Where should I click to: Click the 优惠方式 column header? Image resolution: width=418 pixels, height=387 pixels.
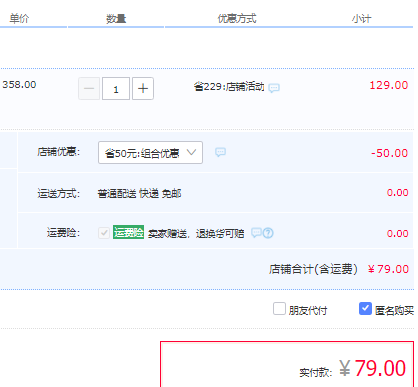tap(237, 18)
